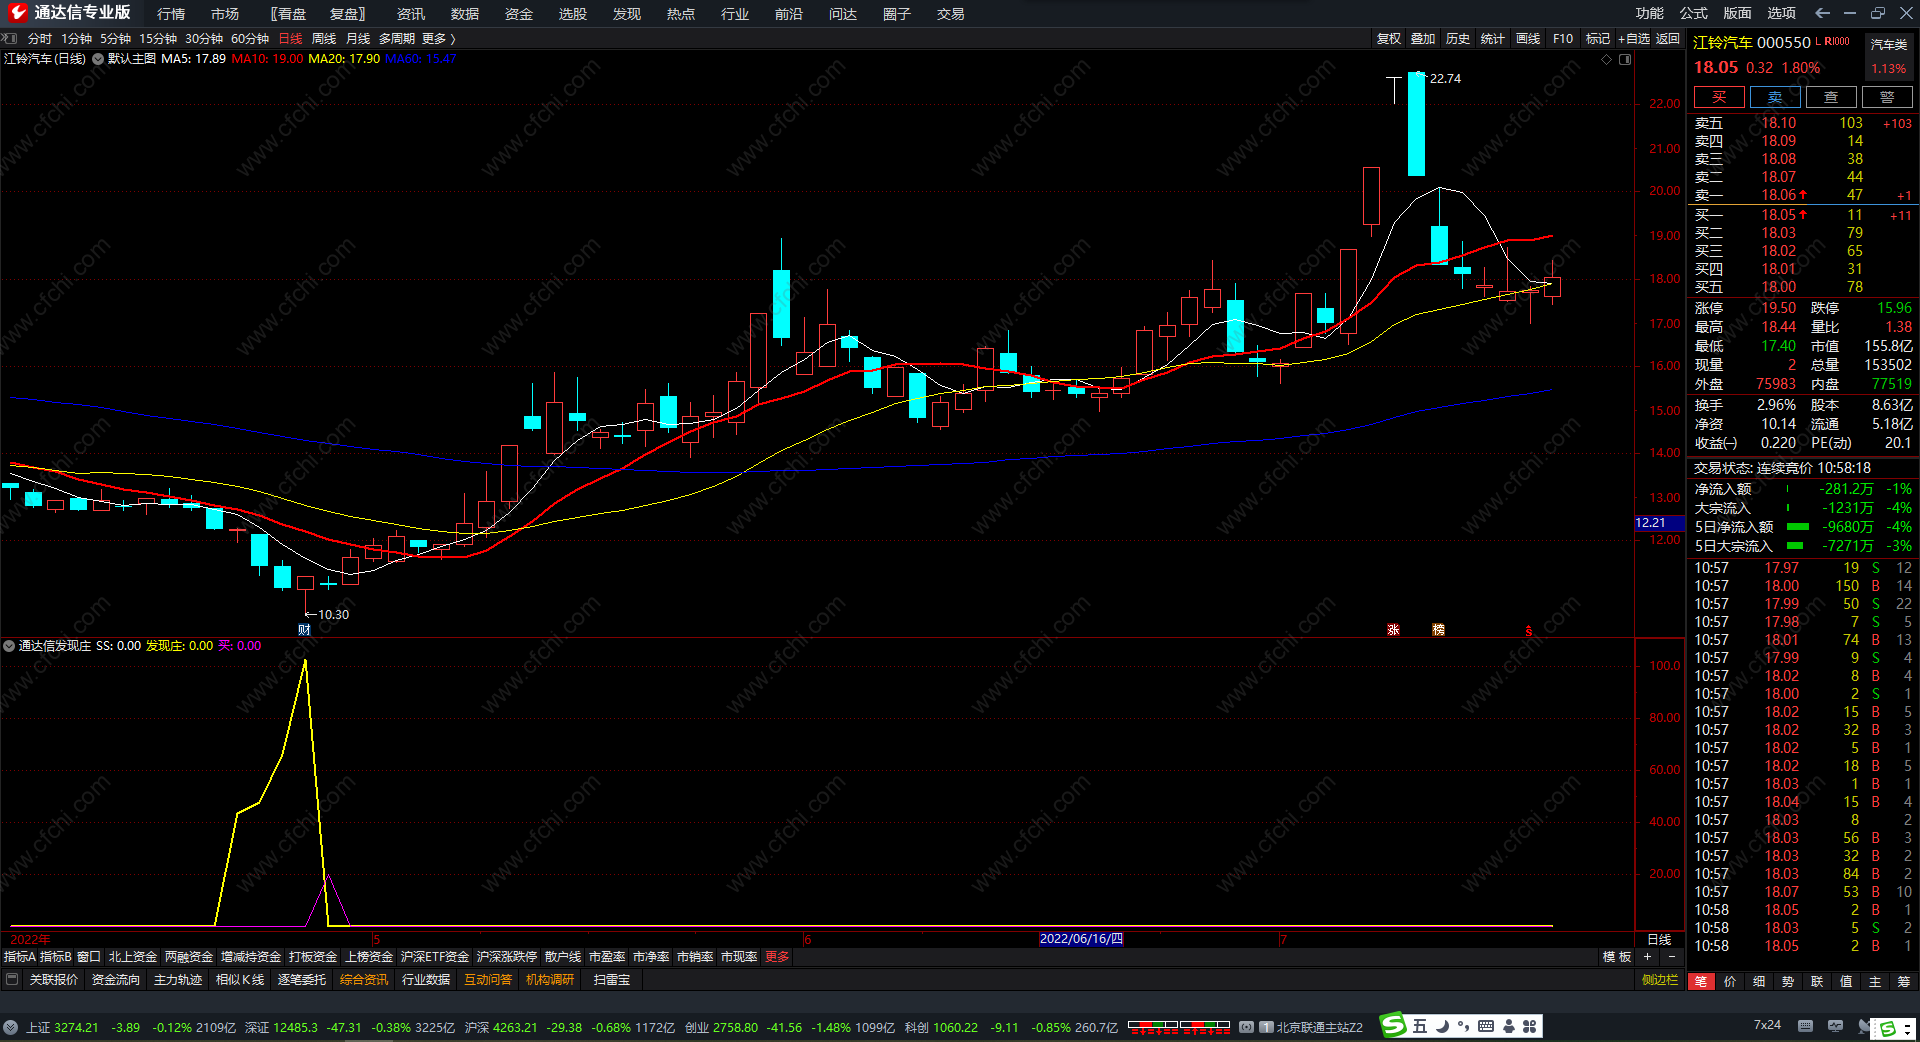Toggle 画线 drawing tools
The height and width of the screenshot is (1042, 1920).
tap(1528, 38)
